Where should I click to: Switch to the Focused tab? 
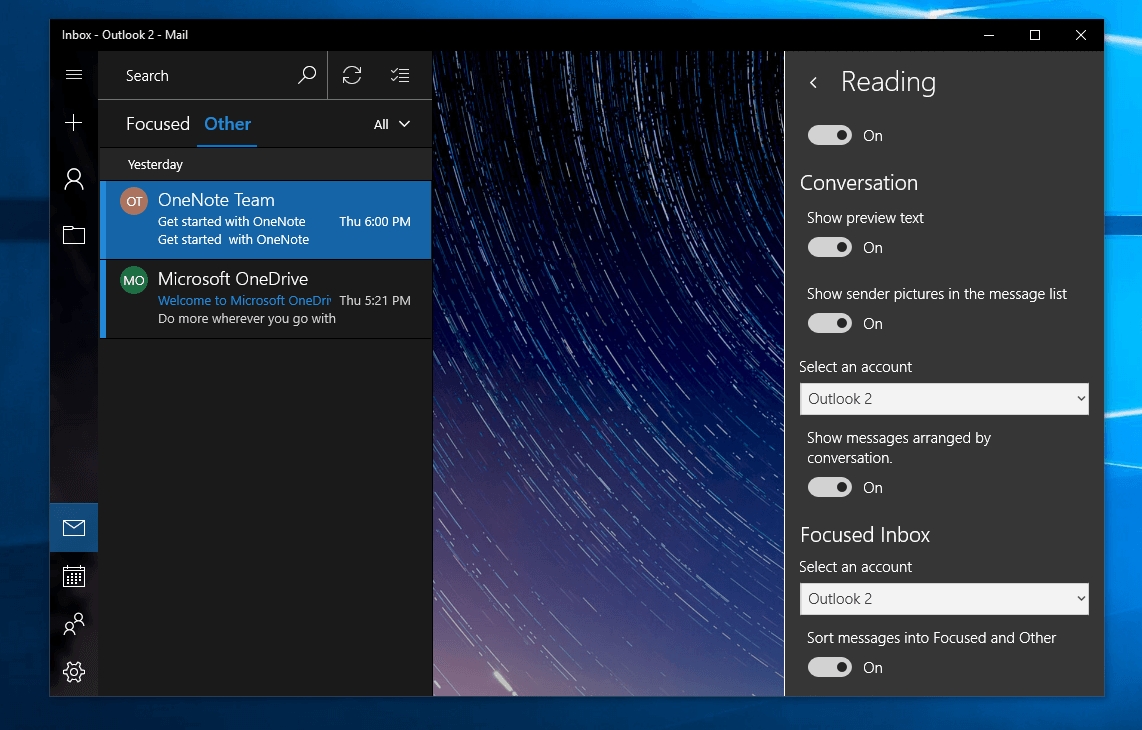pos(157,124)
